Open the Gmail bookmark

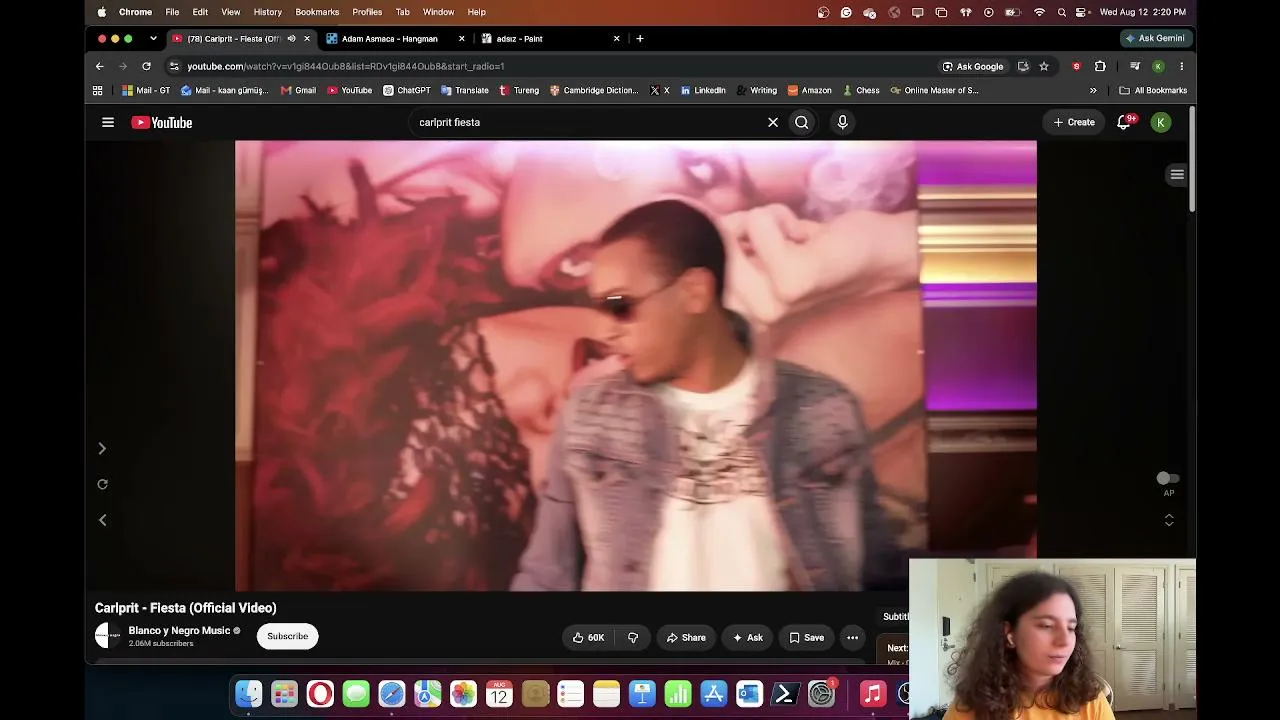coord(298,90)
